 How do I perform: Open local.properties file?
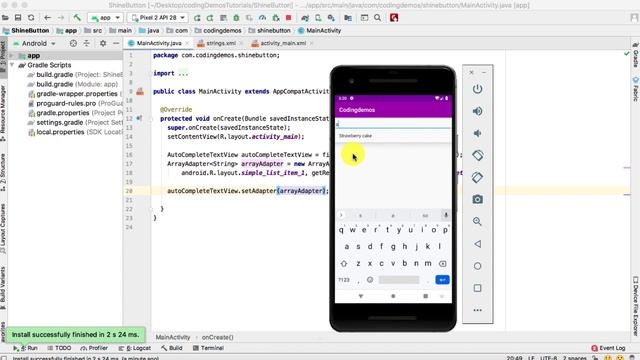[75, 132]
